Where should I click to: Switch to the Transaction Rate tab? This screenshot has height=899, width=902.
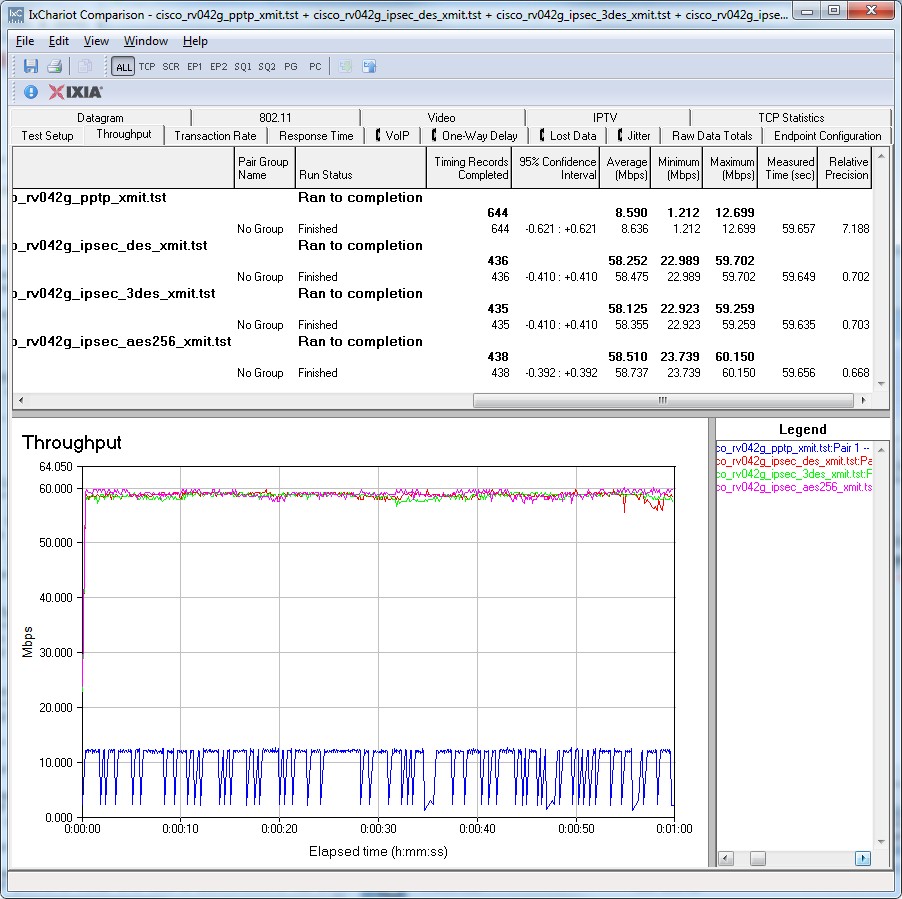(216, 136)
